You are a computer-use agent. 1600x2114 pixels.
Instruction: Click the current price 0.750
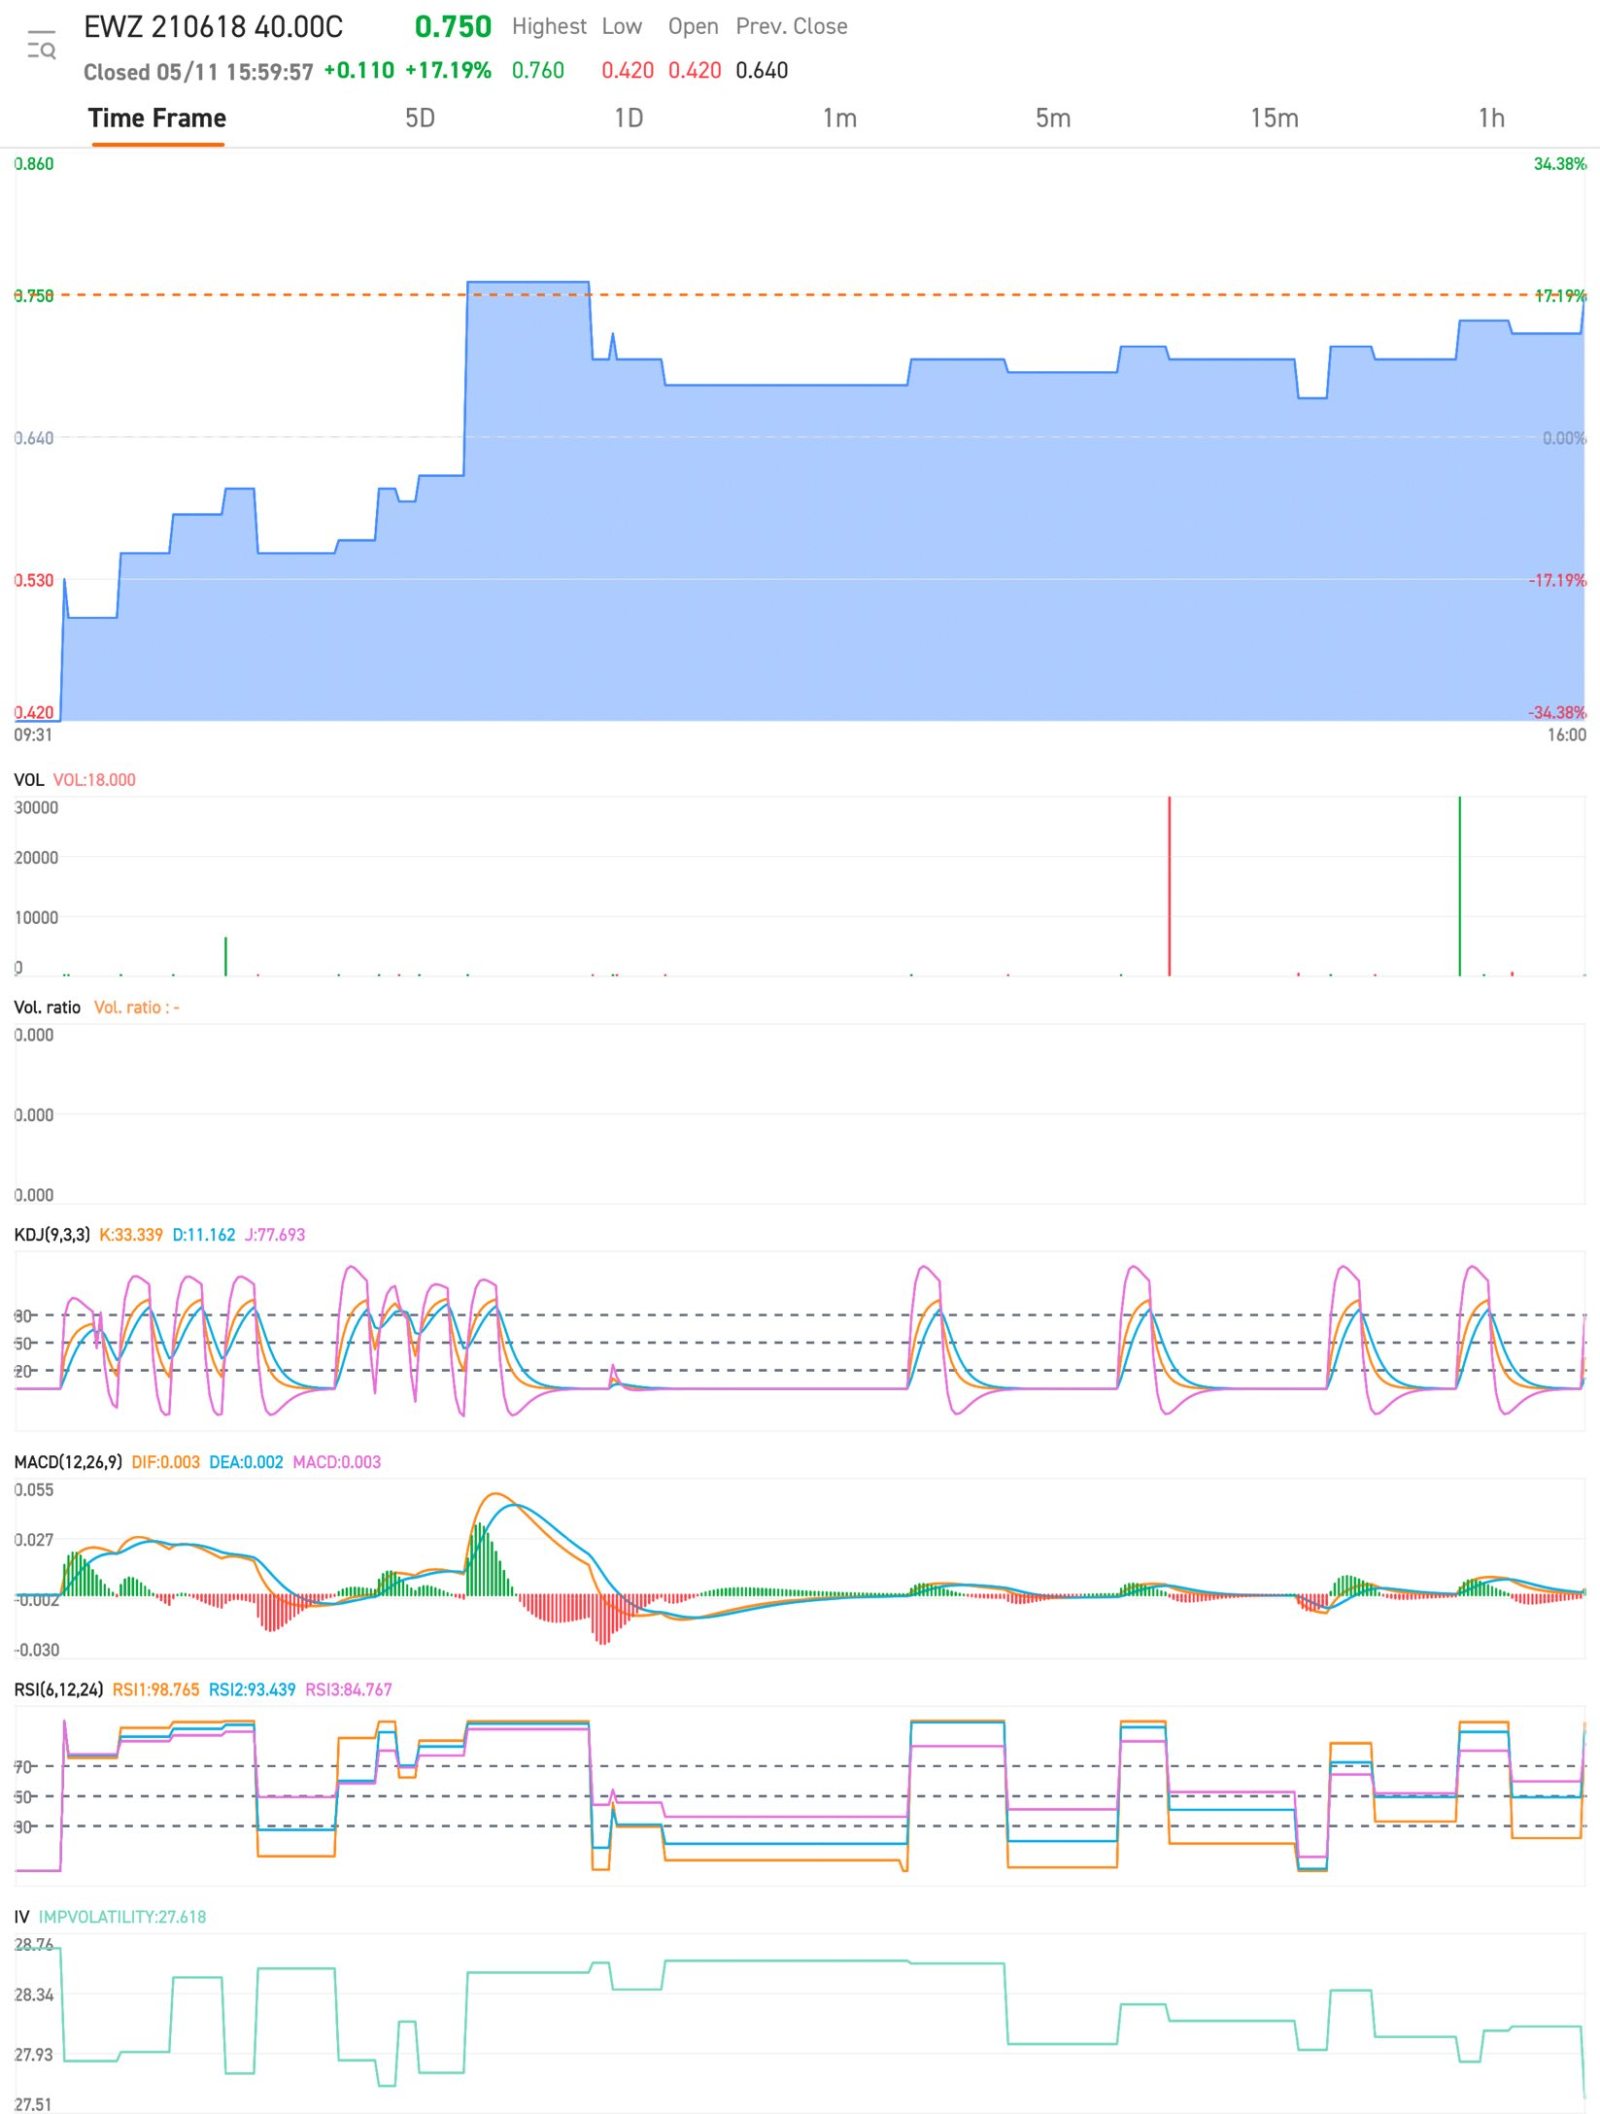click(x=453, y=27)
